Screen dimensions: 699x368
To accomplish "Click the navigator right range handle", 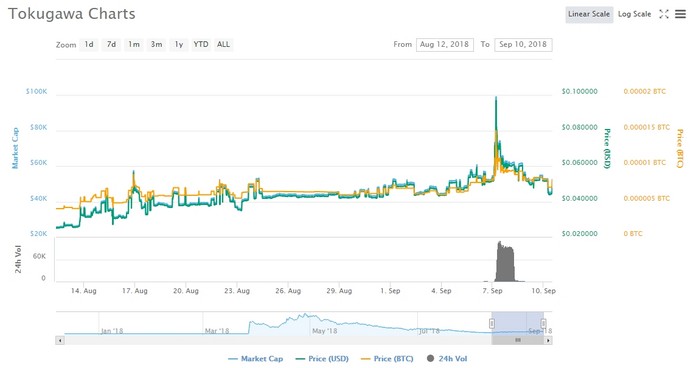I will click(x=543, y=323).
